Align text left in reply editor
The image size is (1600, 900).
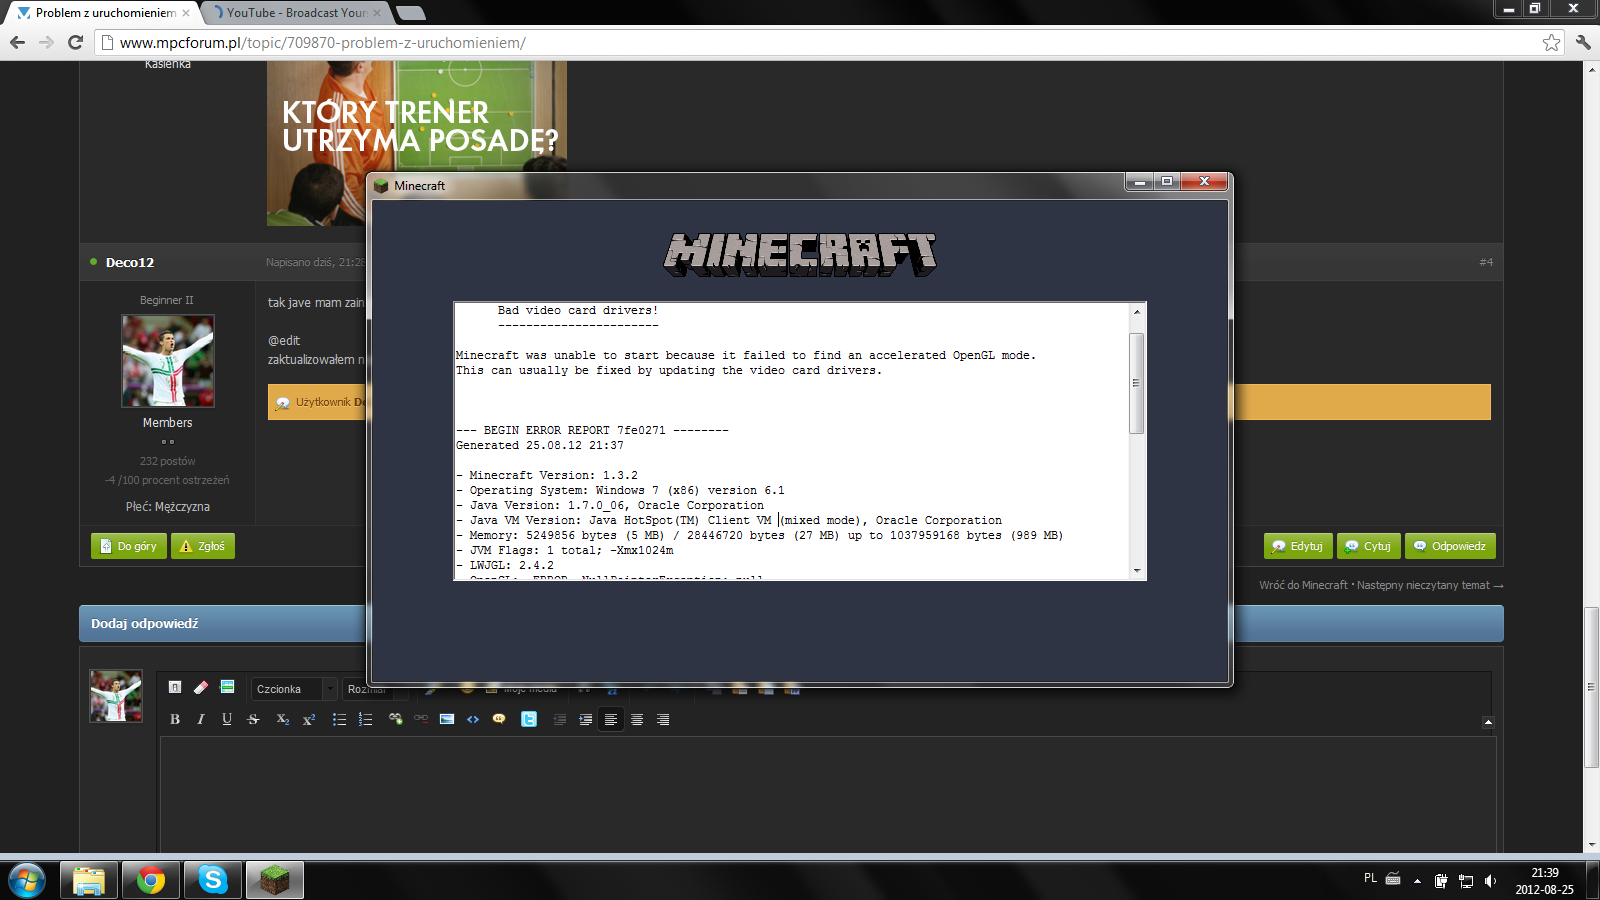(x=611, y=719)
